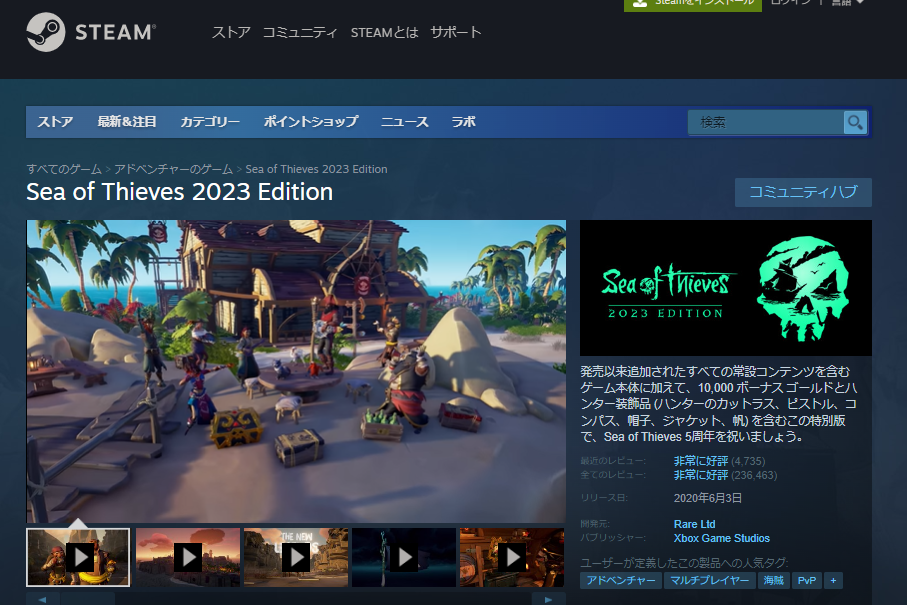The width and height of the screenshot is (907, 605).
Task: Expand the 最新＆注目 store tab
Action: tap(127, 122)
